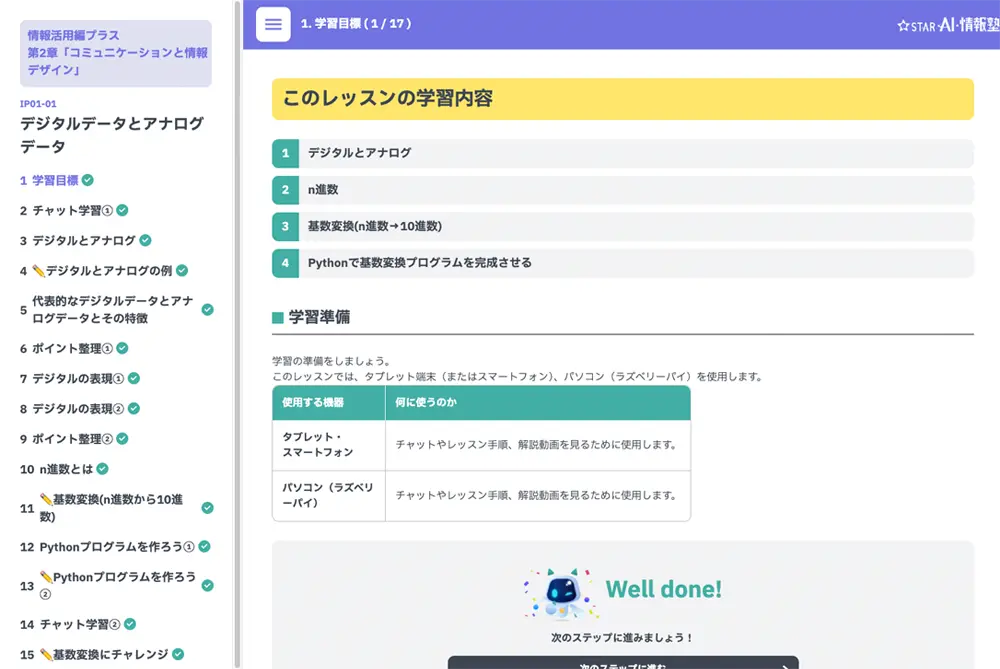This screenshot has width=1000, height=669.
Task: Go to step 4 デジタルとアナログの例
Action: pyautogui.click(x=104, y=270)
